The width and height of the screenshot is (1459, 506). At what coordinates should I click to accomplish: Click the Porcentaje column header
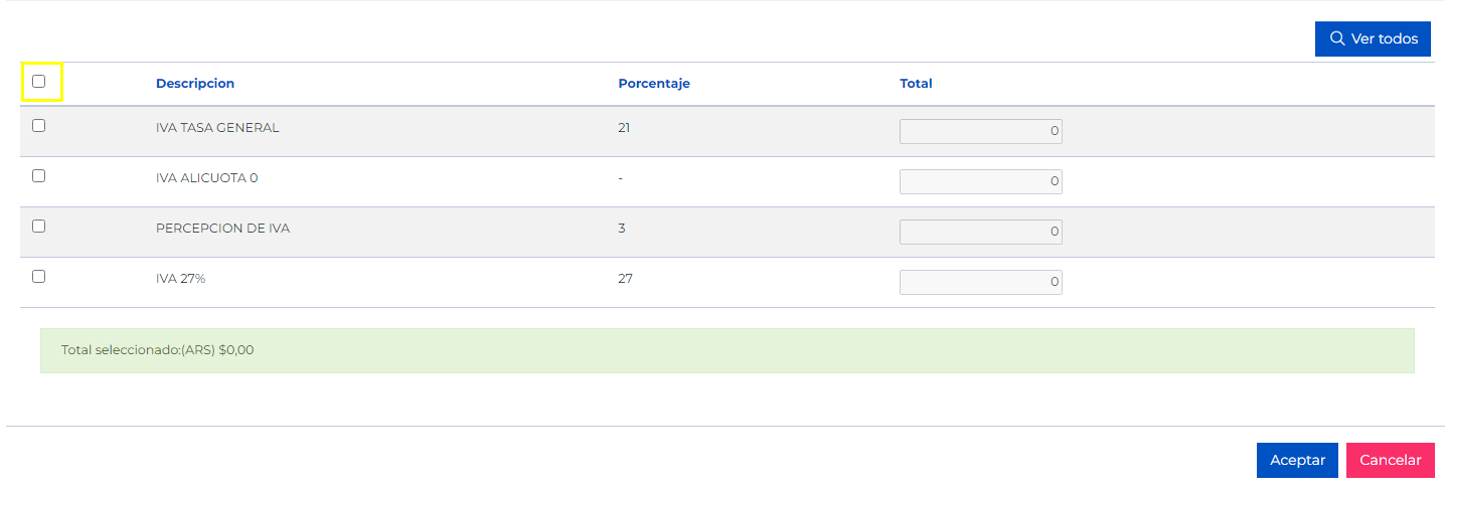(654, 84)
